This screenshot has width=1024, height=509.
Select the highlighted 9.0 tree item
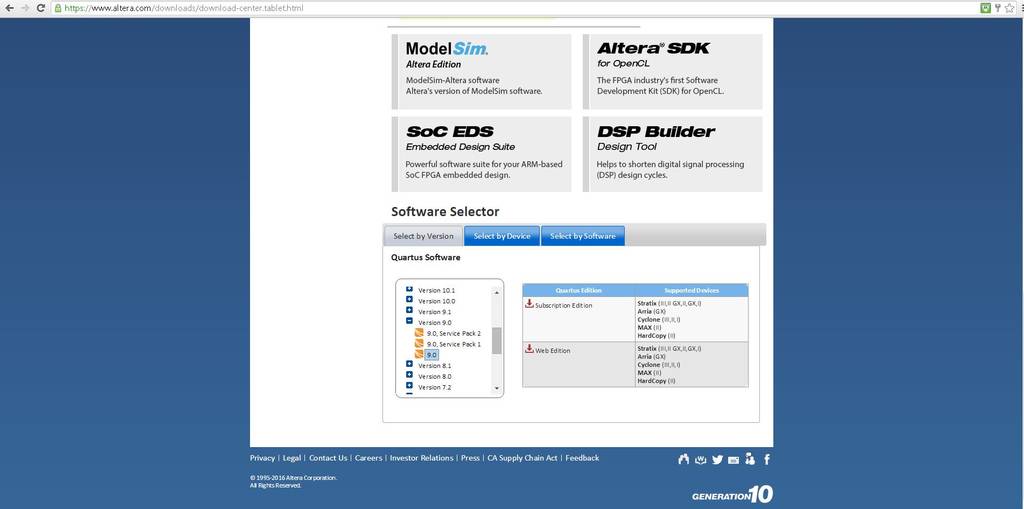click(x=432, y=355)
